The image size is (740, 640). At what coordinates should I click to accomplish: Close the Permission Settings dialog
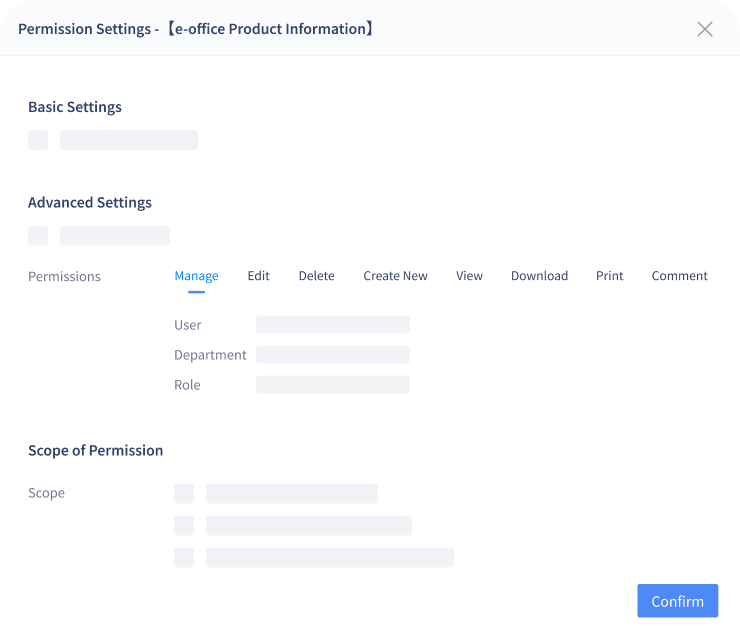pyautogui.click(x=705, y=29)
